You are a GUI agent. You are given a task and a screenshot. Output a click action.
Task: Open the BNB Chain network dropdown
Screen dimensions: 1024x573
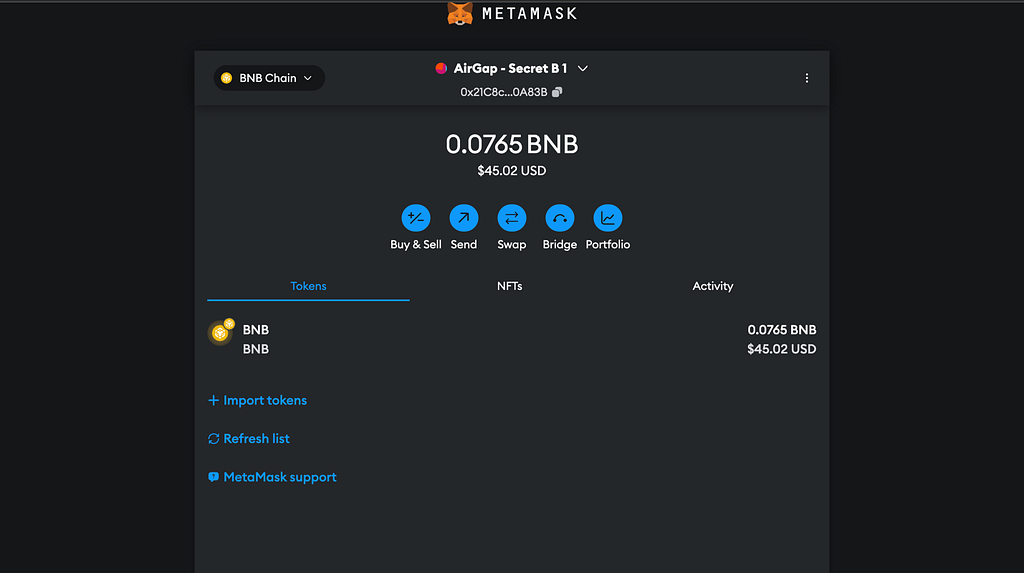269,78
